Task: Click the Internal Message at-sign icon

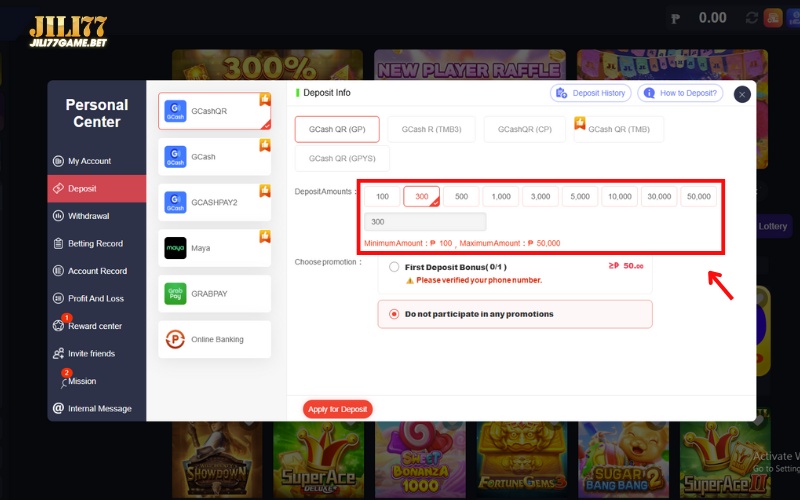Action: [x=58, y=408]
